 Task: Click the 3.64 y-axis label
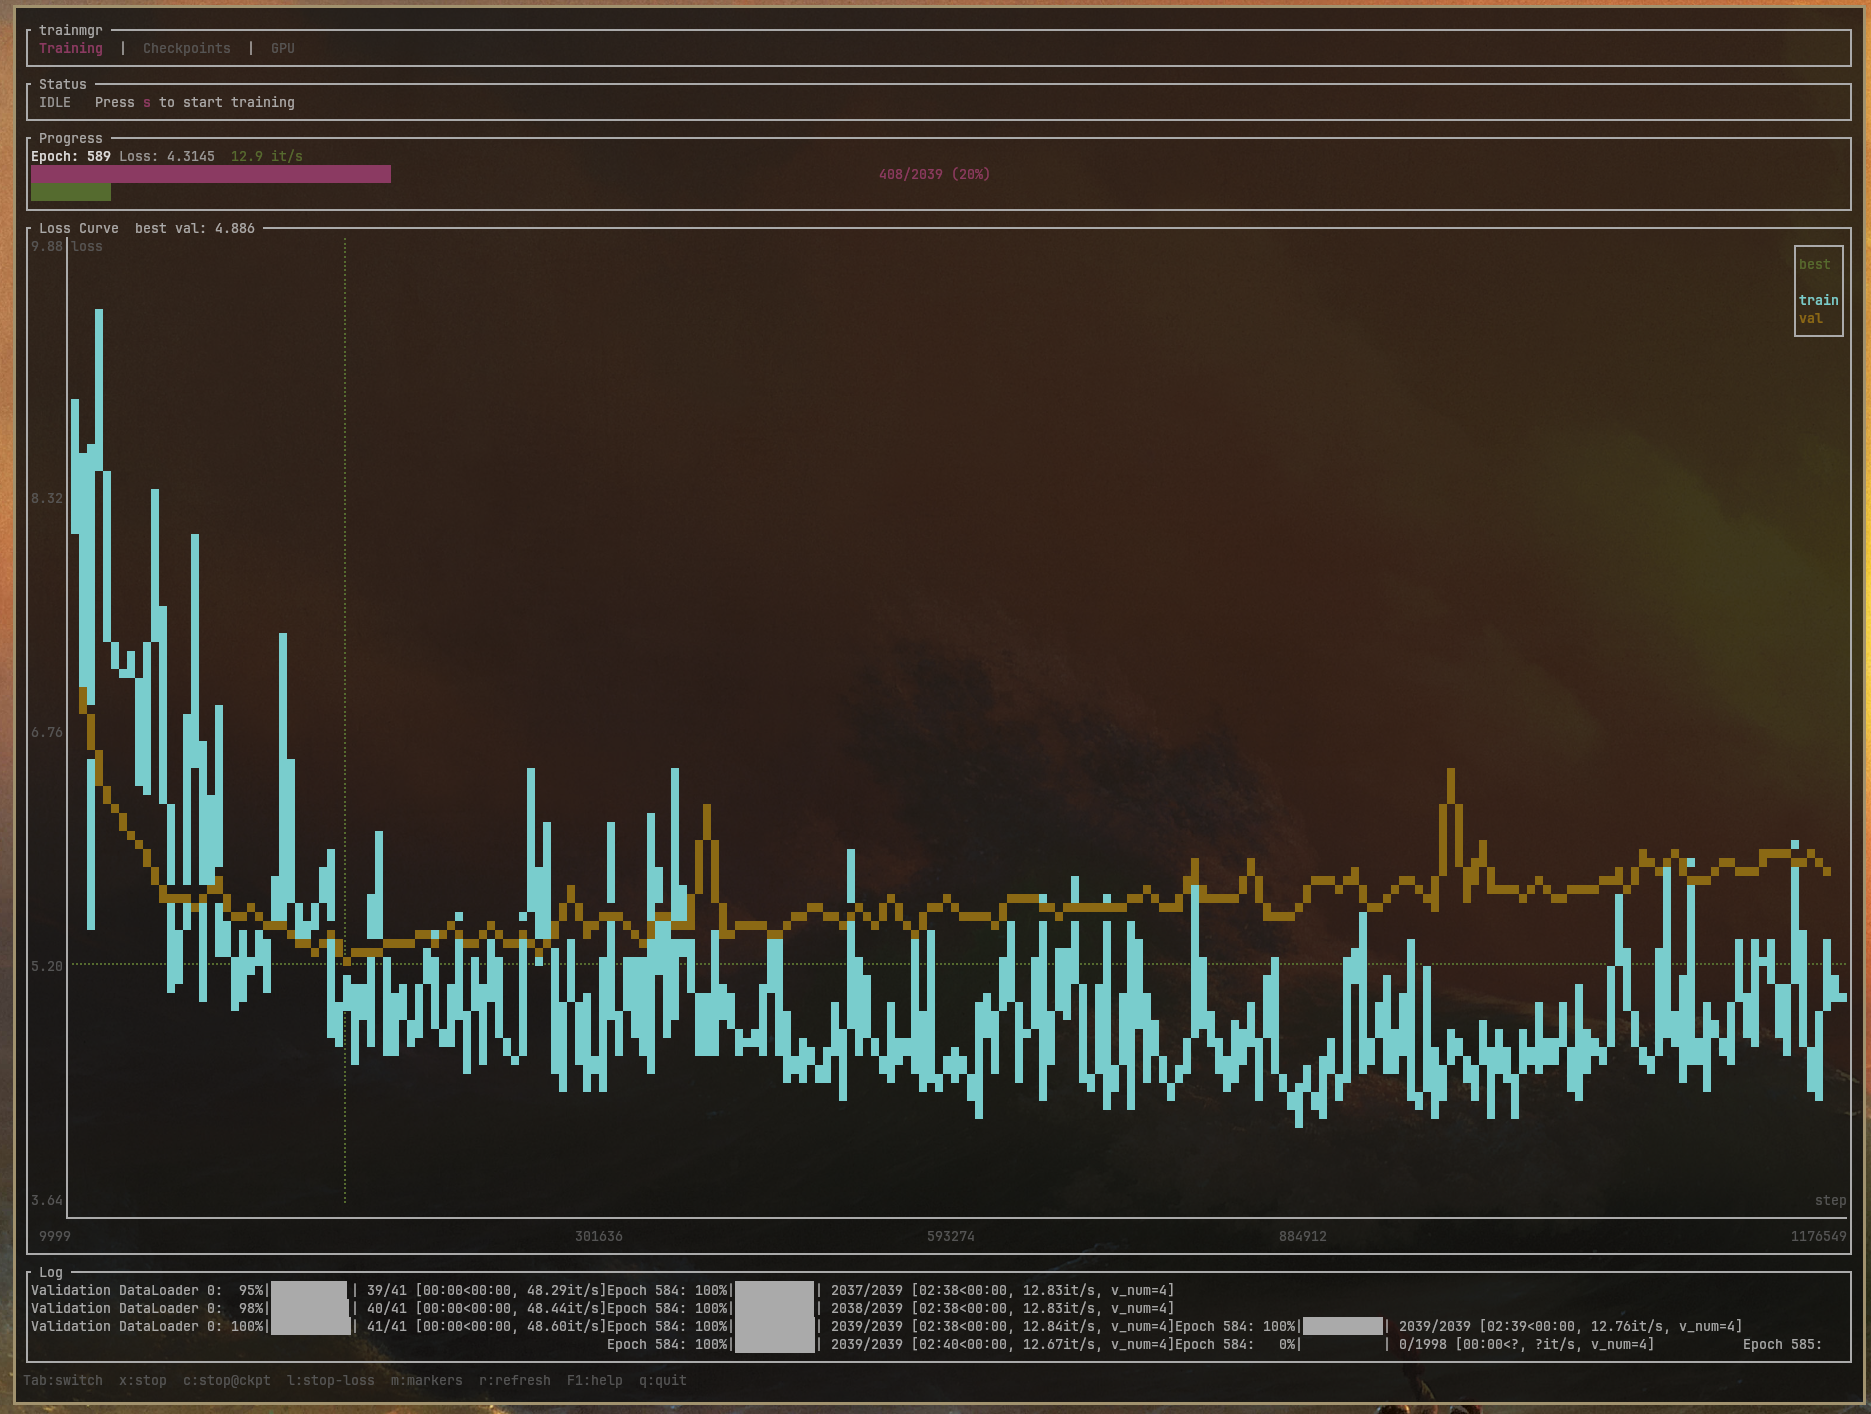tap(47, 1200)
